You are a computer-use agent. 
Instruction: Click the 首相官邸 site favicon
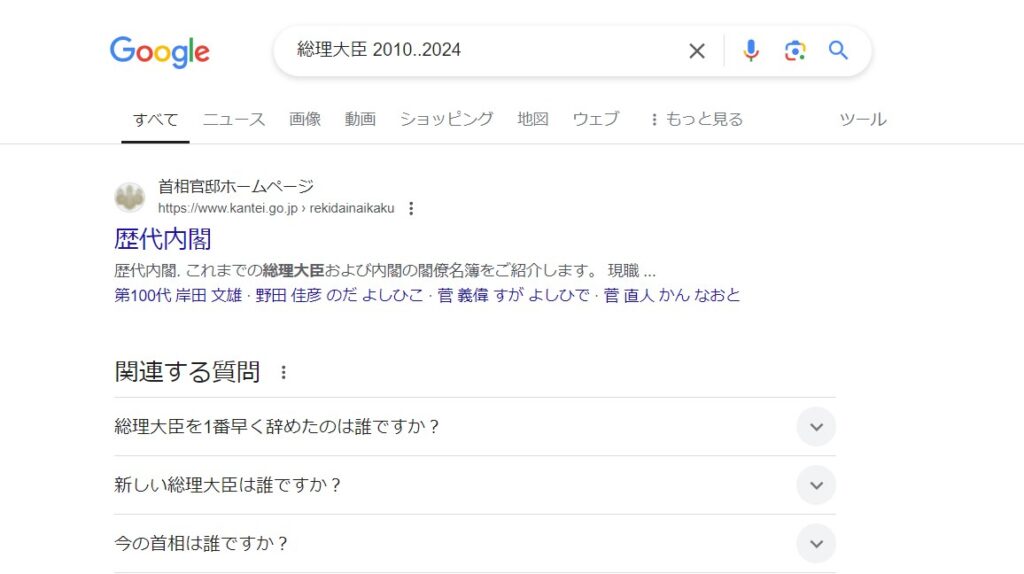pos(129,197)
